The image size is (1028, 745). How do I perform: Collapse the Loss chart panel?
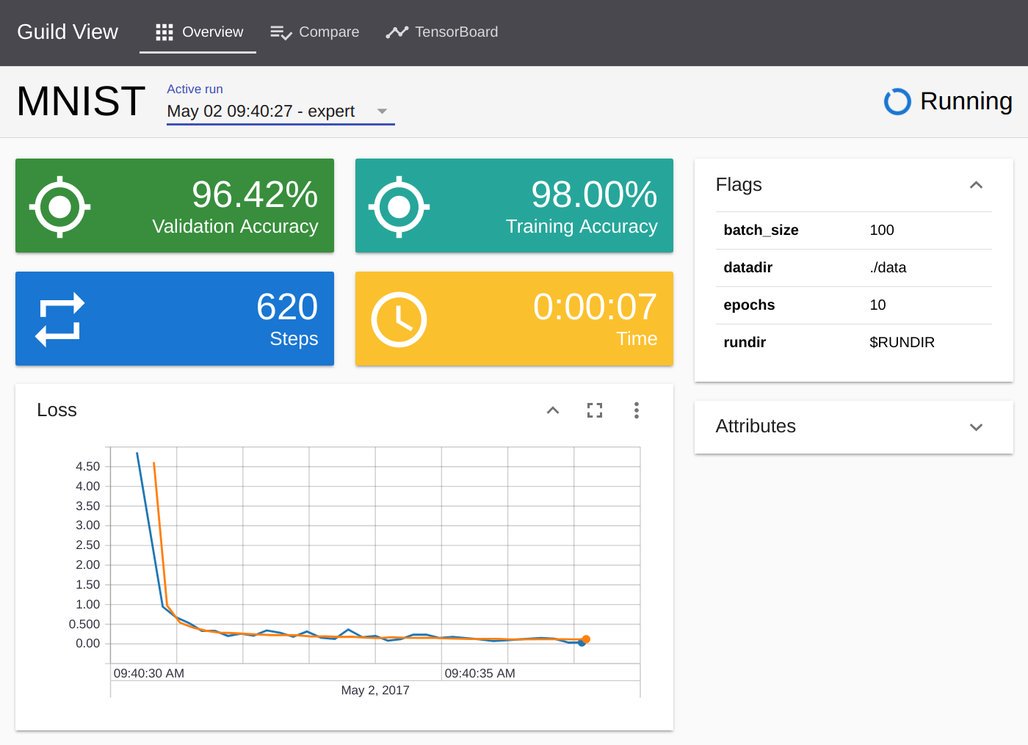(553, 411)
